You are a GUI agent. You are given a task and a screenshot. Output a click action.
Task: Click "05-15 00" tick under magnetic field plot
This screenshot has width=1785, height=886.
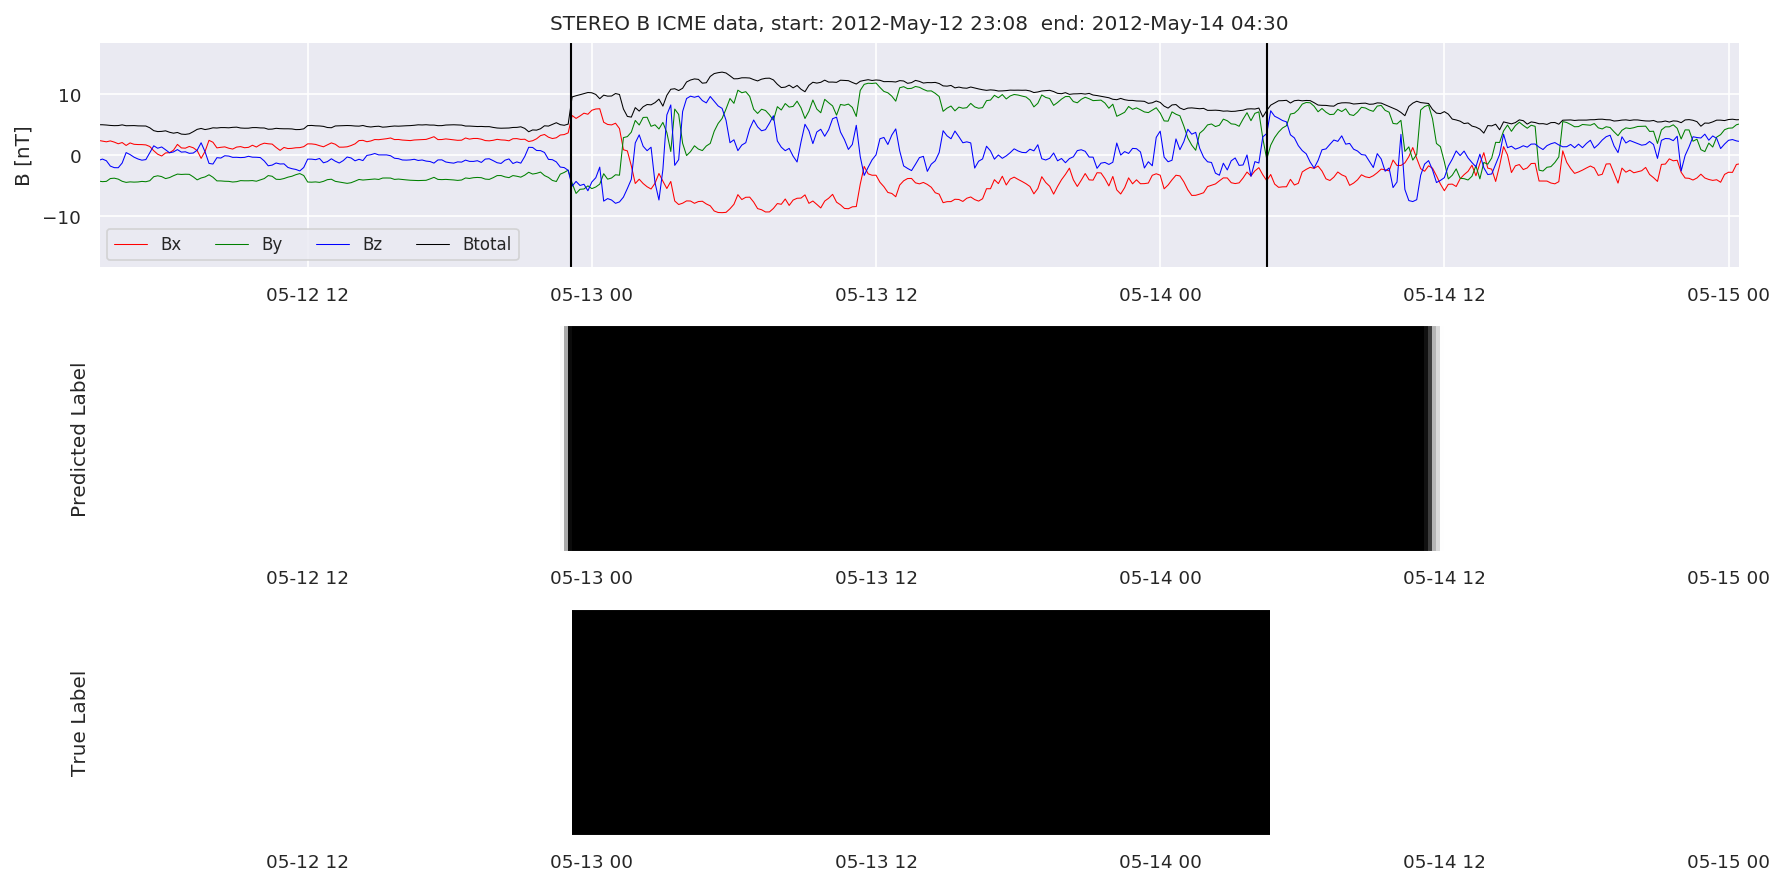coord(1728,295)
